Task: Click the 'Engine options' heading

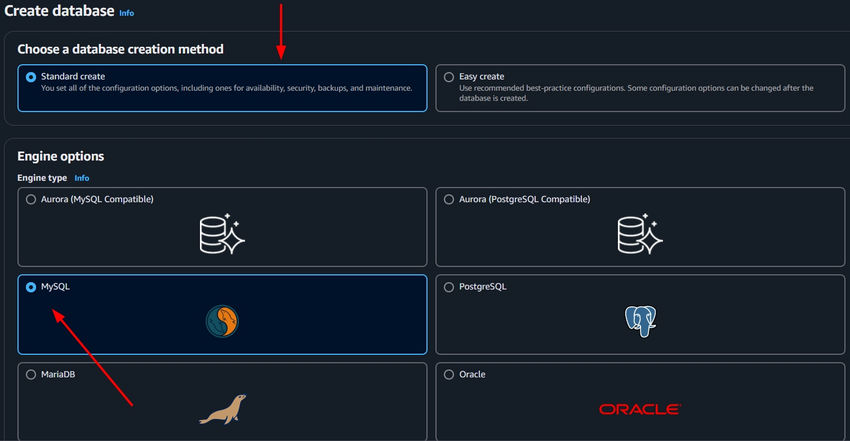Action: tap(61, 156)
